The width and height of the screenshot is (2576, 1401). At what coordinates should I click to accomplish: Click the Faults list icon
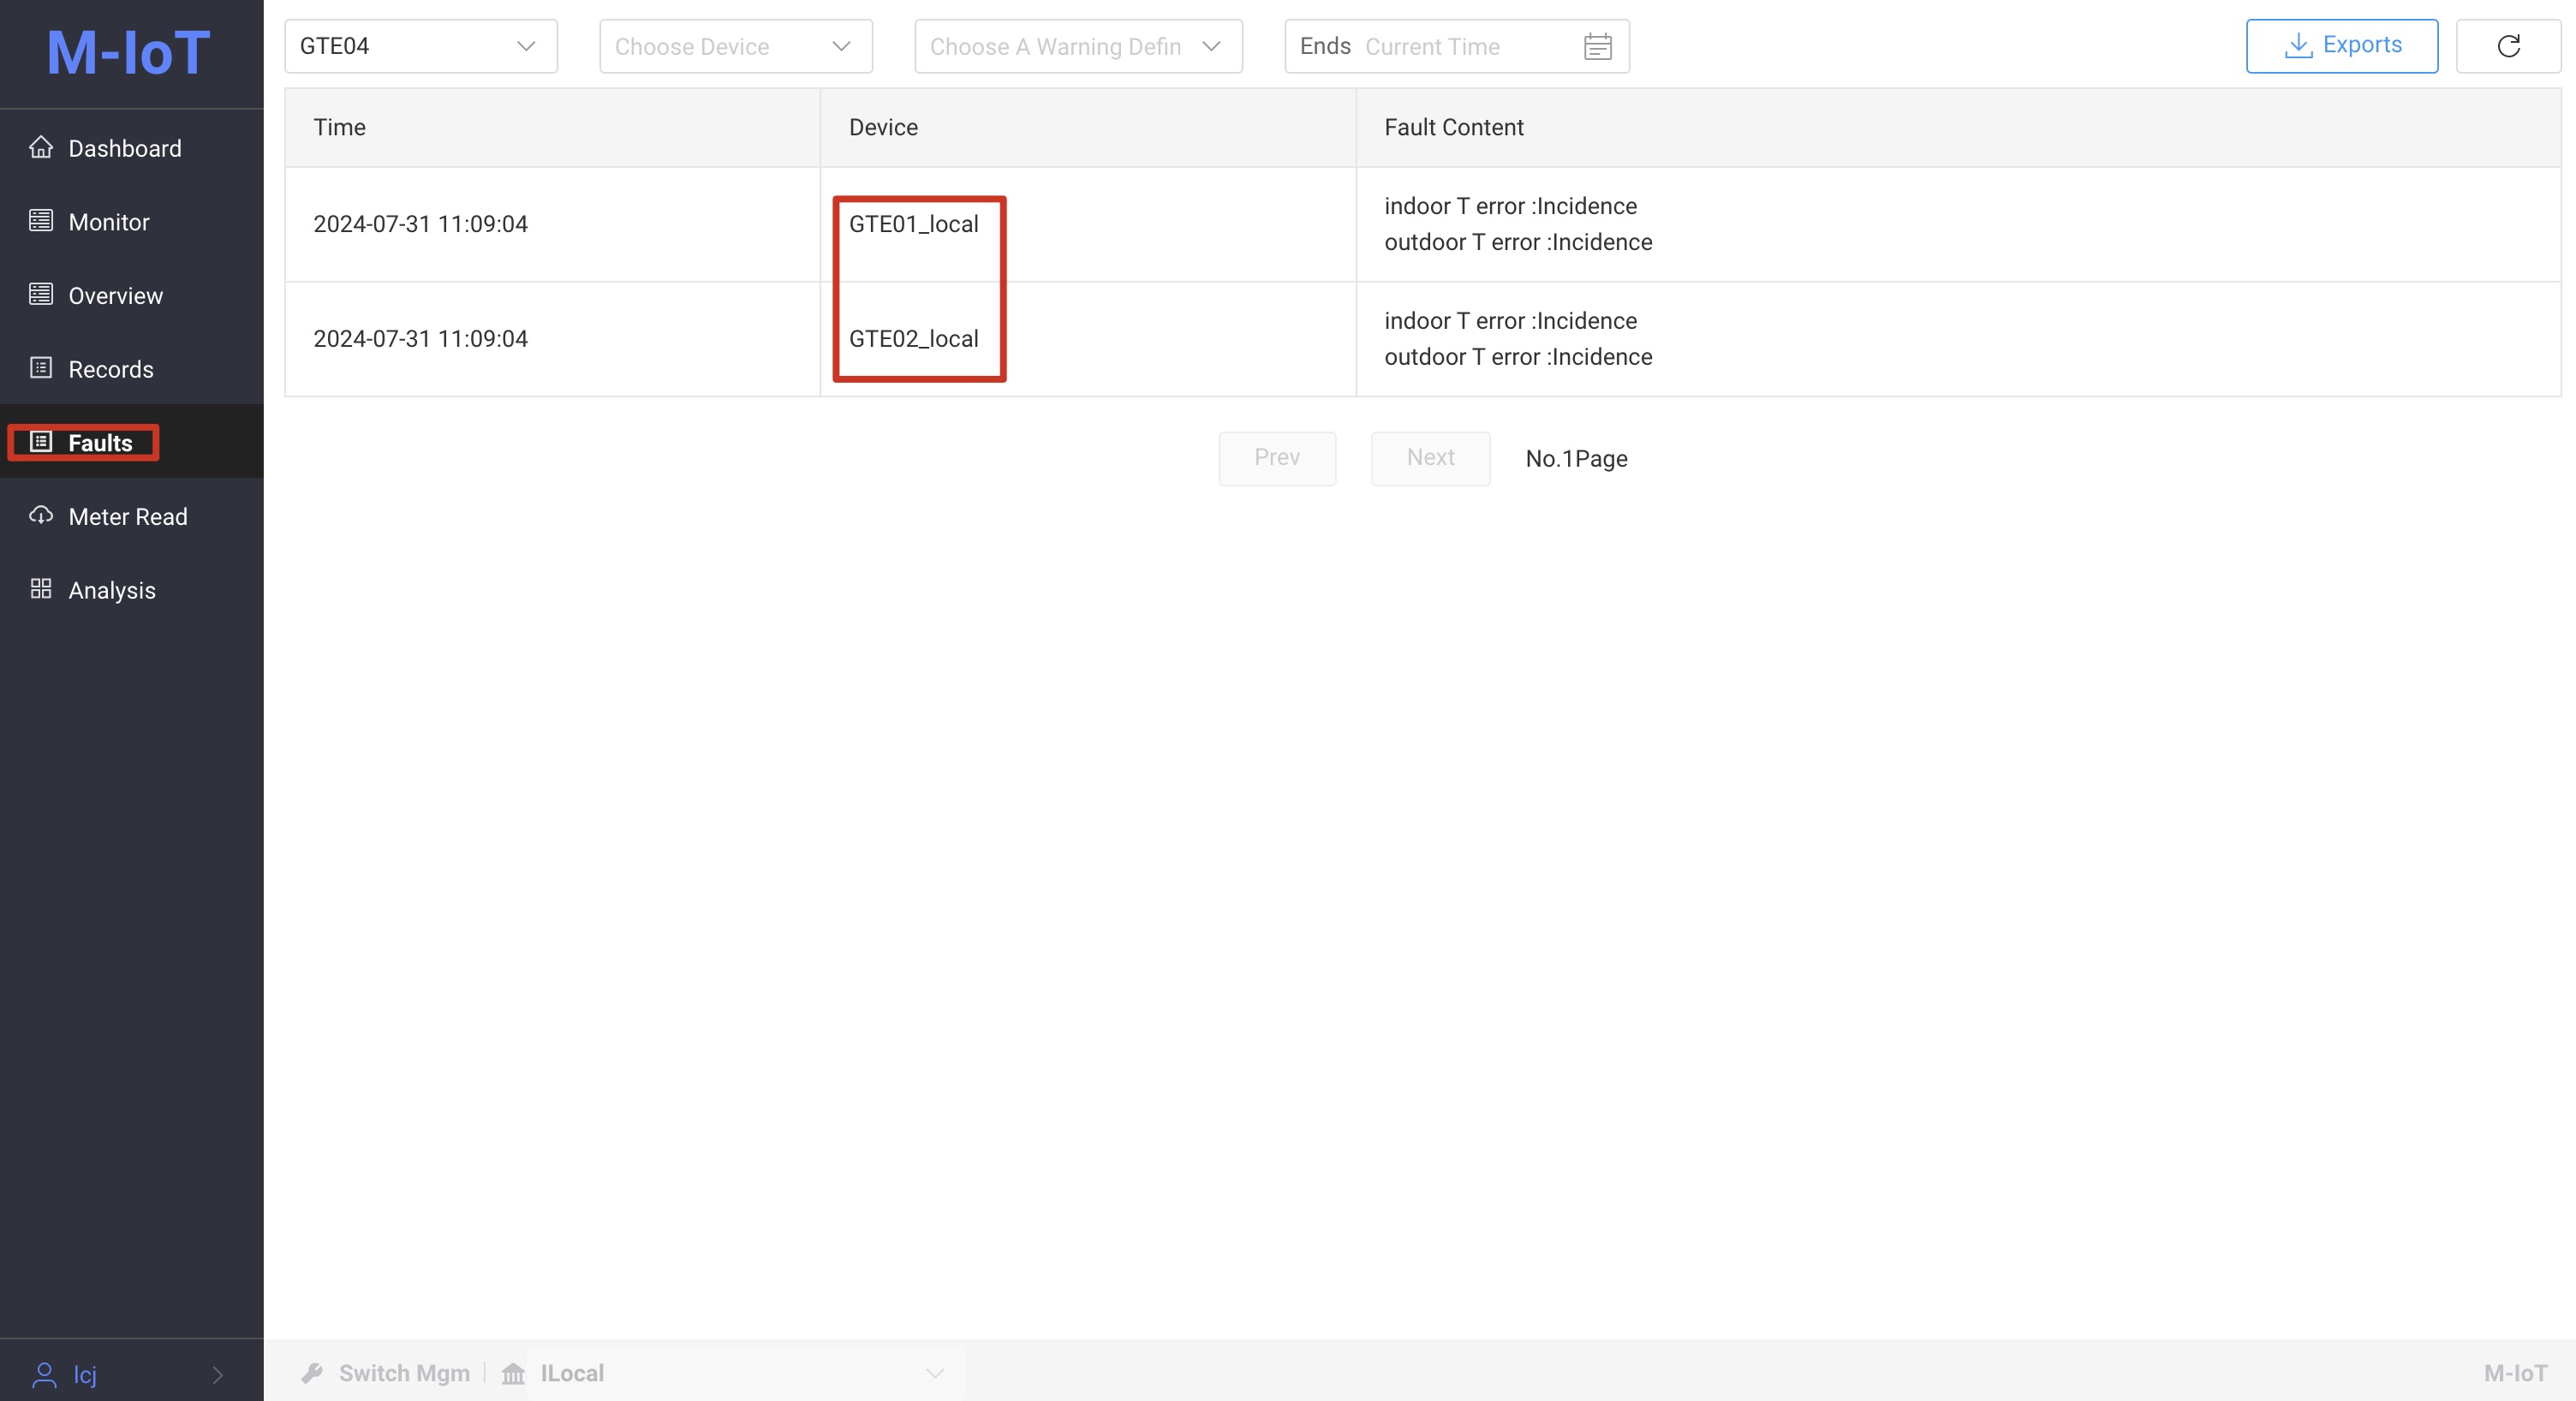coord(41,441)
